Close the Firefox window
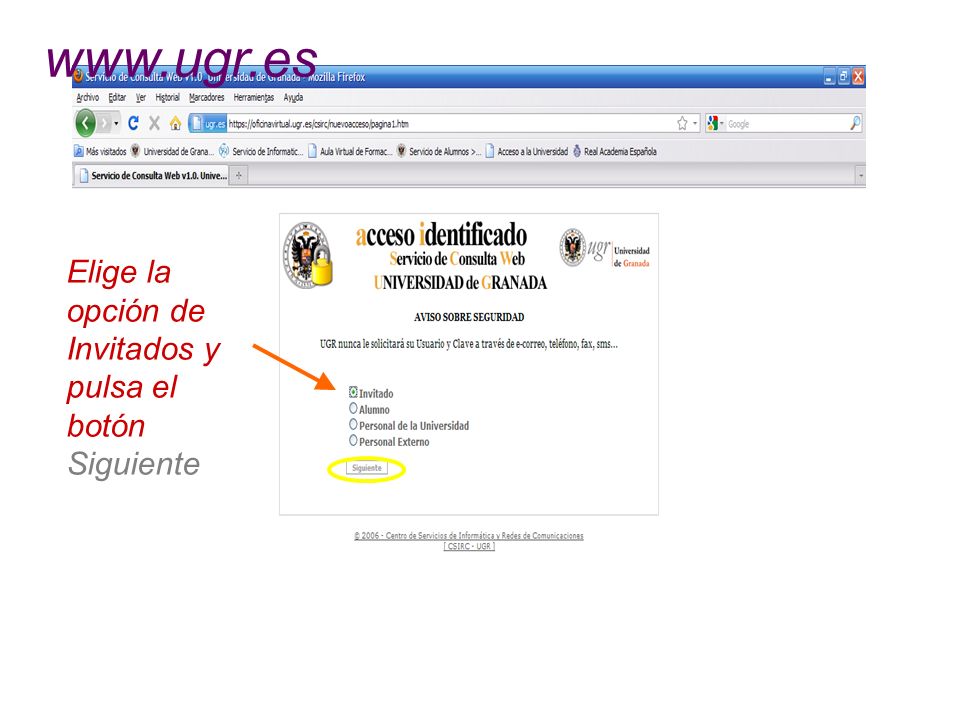Image resolution: width=960 pixels, height=720 pixels. pyautogui.click(x=858, y=77)
